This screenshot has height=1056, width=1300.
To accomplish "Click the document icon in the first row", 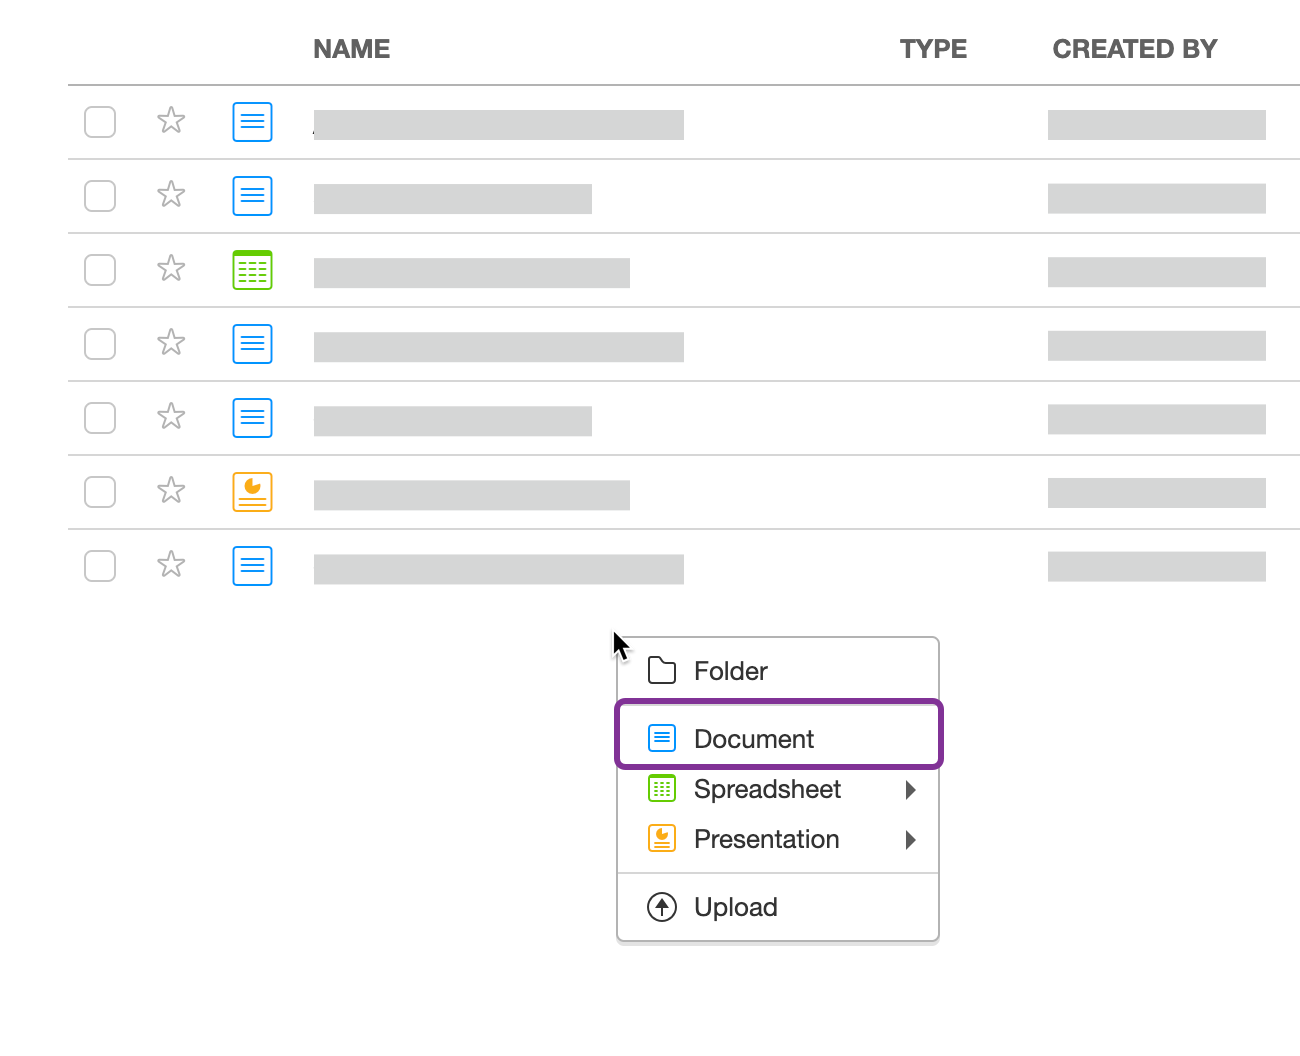I will point(252,122).
